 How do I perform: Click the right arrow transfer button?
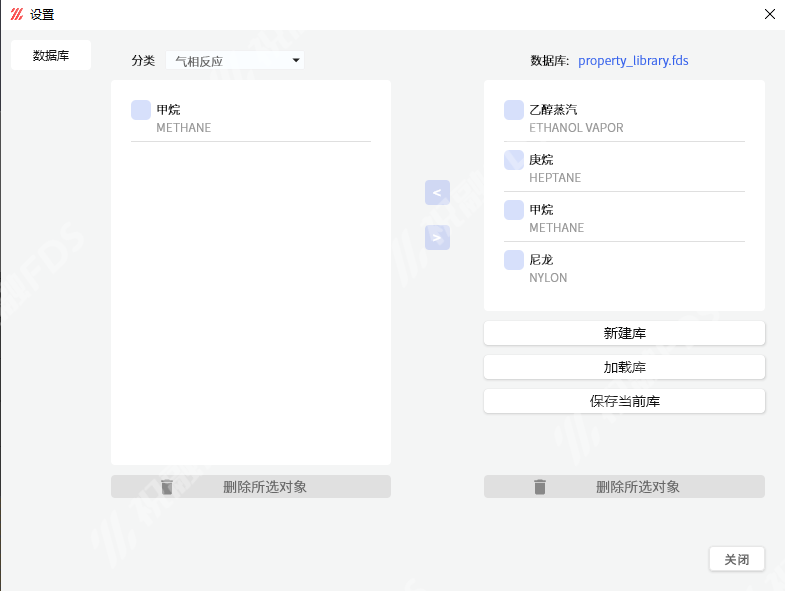(x=437, y=238)
